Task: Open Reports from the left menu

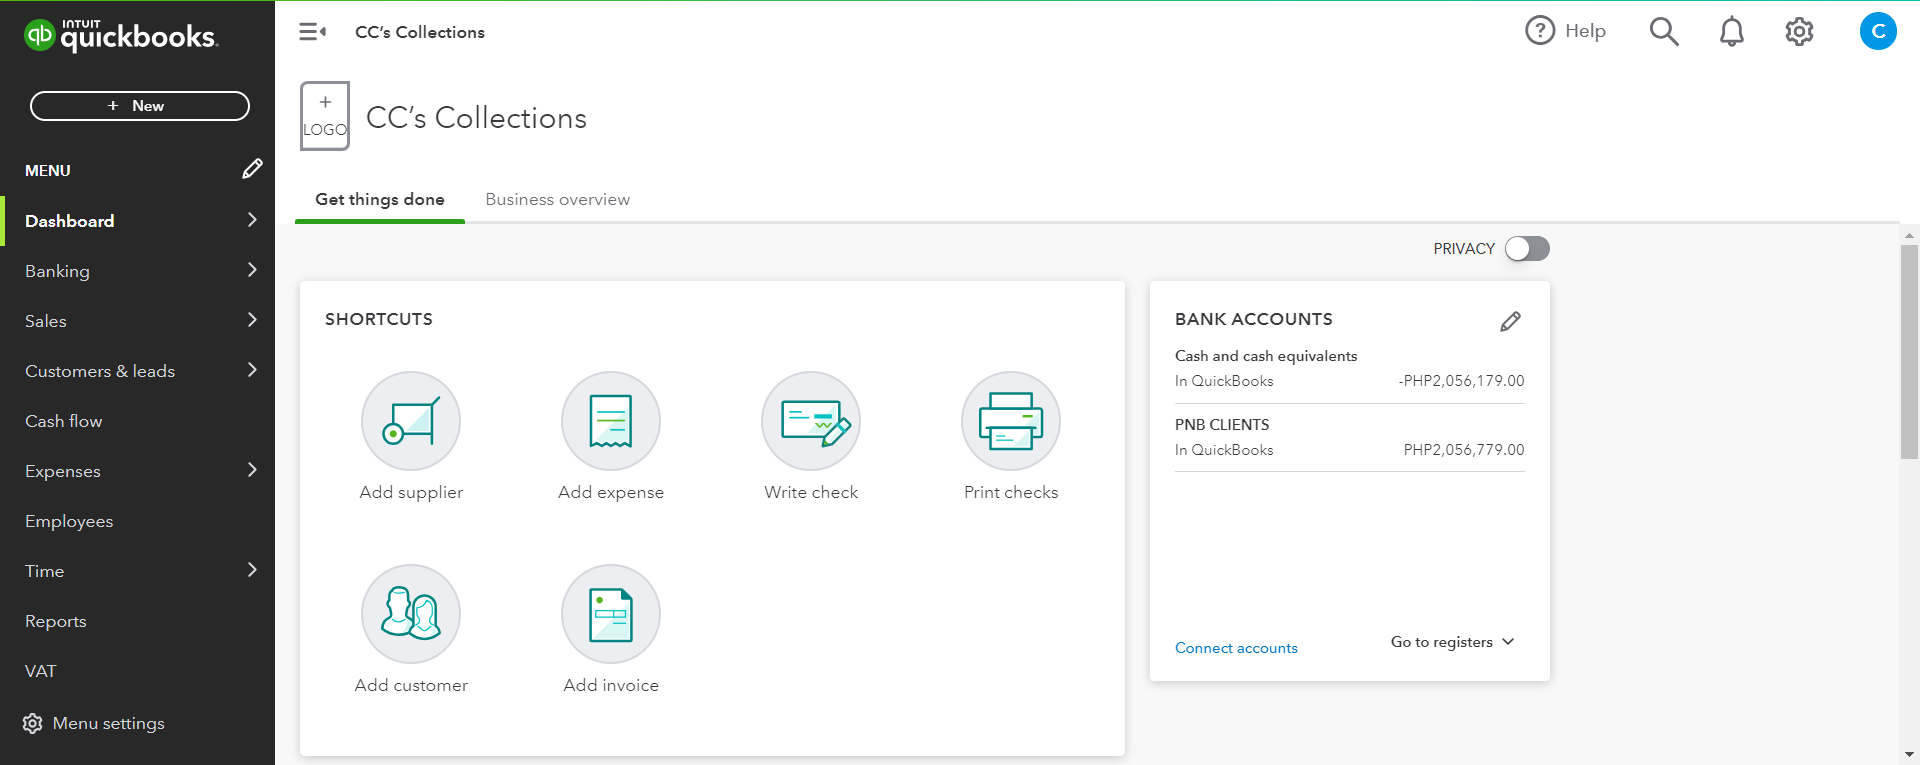Action: 56,621
